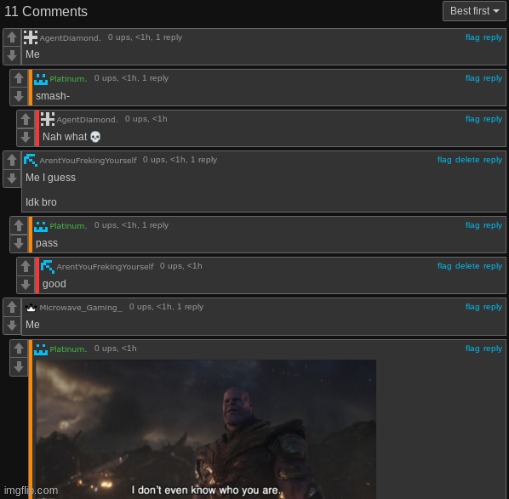Image resolution: width=509 pixels, height=499 pixels.
Task: Flag the "smash-" comment
Action: click(472, 78)
